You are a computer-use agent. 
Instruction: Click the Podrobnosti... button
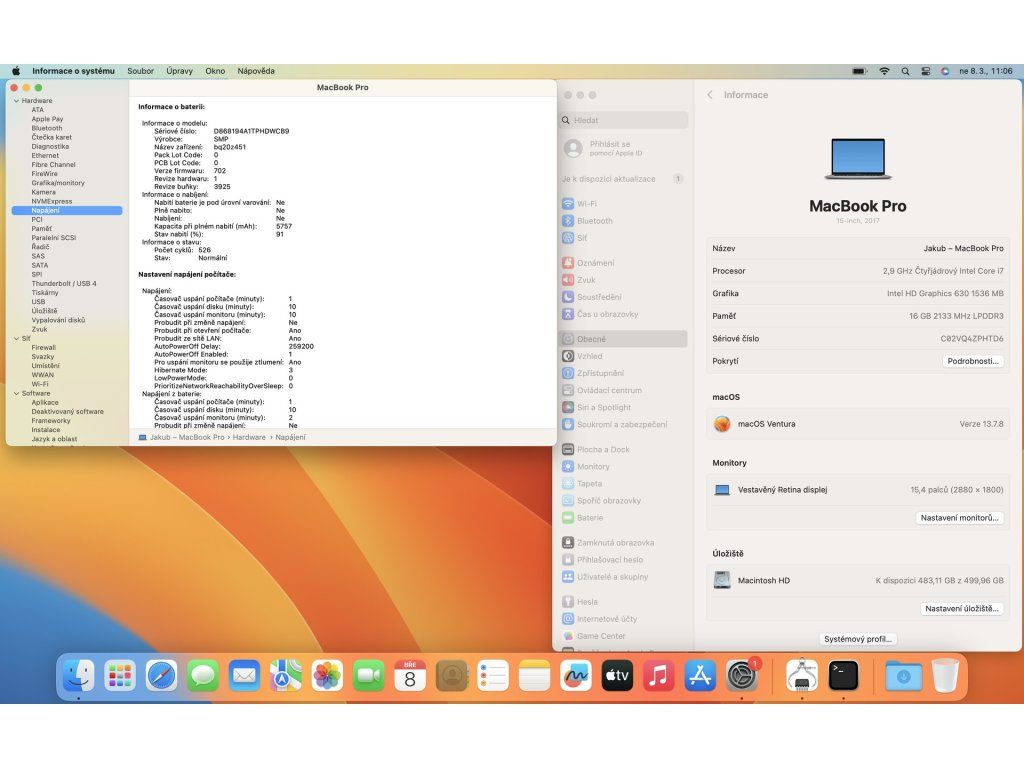(x=972, y=361)
